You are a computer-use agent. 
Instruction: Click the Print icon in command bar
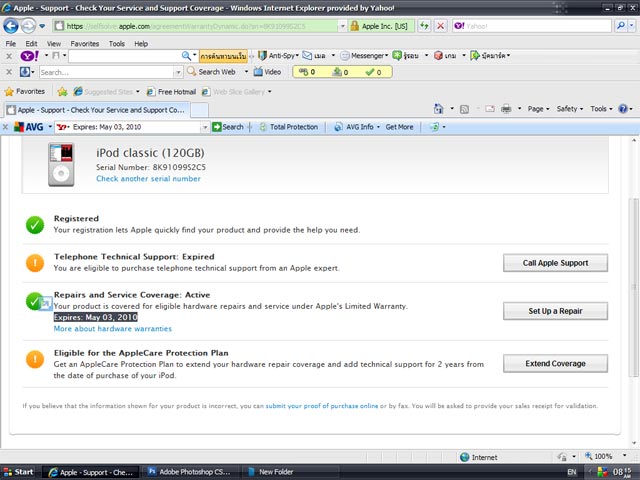click(506, 109)
